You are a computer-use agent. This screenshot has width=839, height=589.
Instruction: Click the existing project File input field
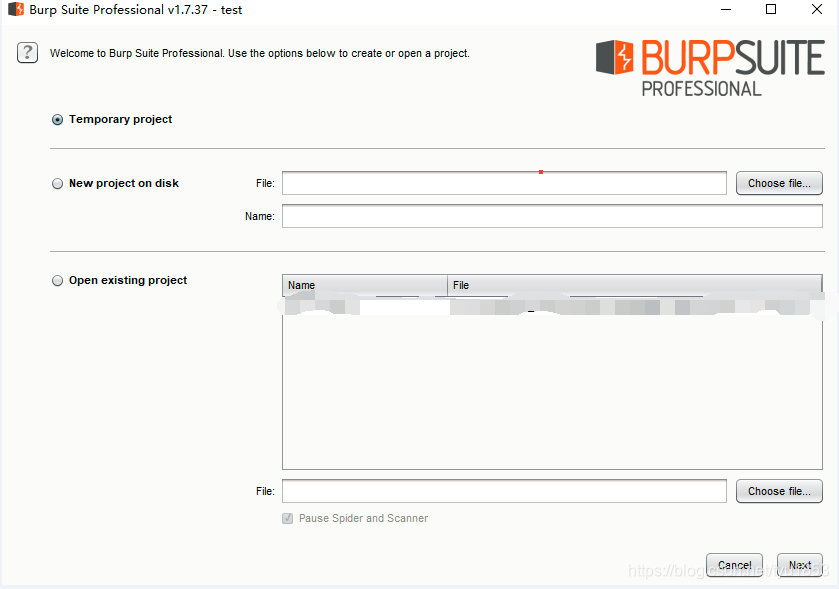pyautogui.click(x=504, y=491)
